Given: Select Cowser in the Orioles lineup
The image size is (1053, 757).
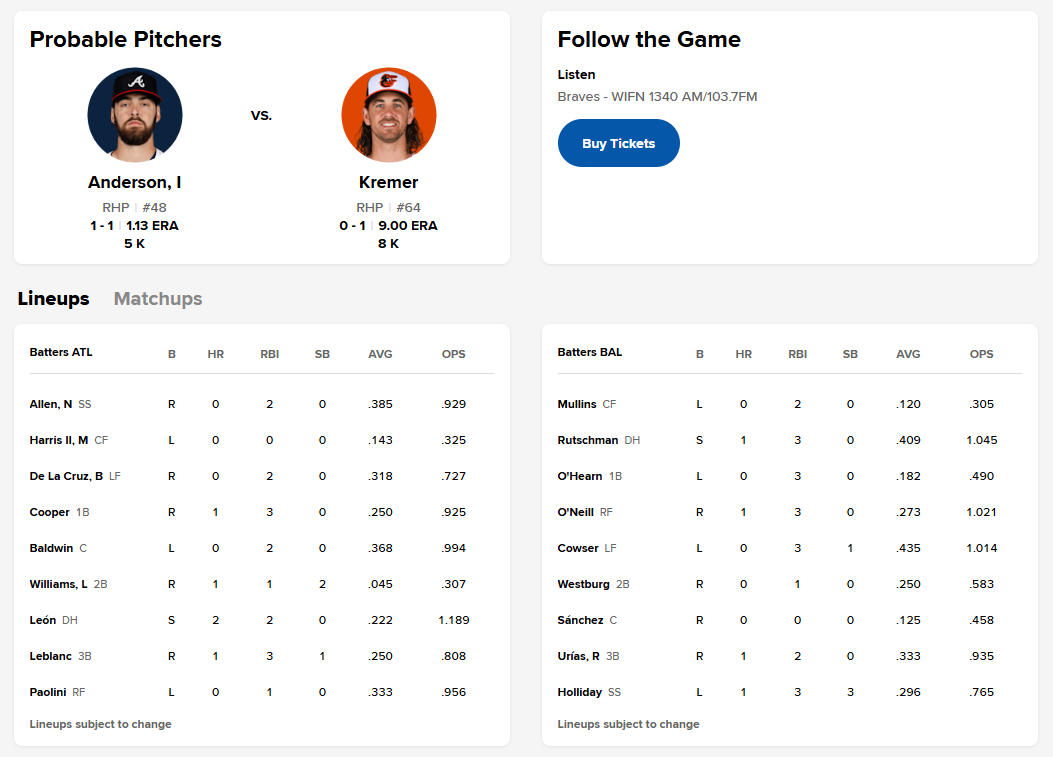Looking at the screenshot, I should tap(578, 548).
